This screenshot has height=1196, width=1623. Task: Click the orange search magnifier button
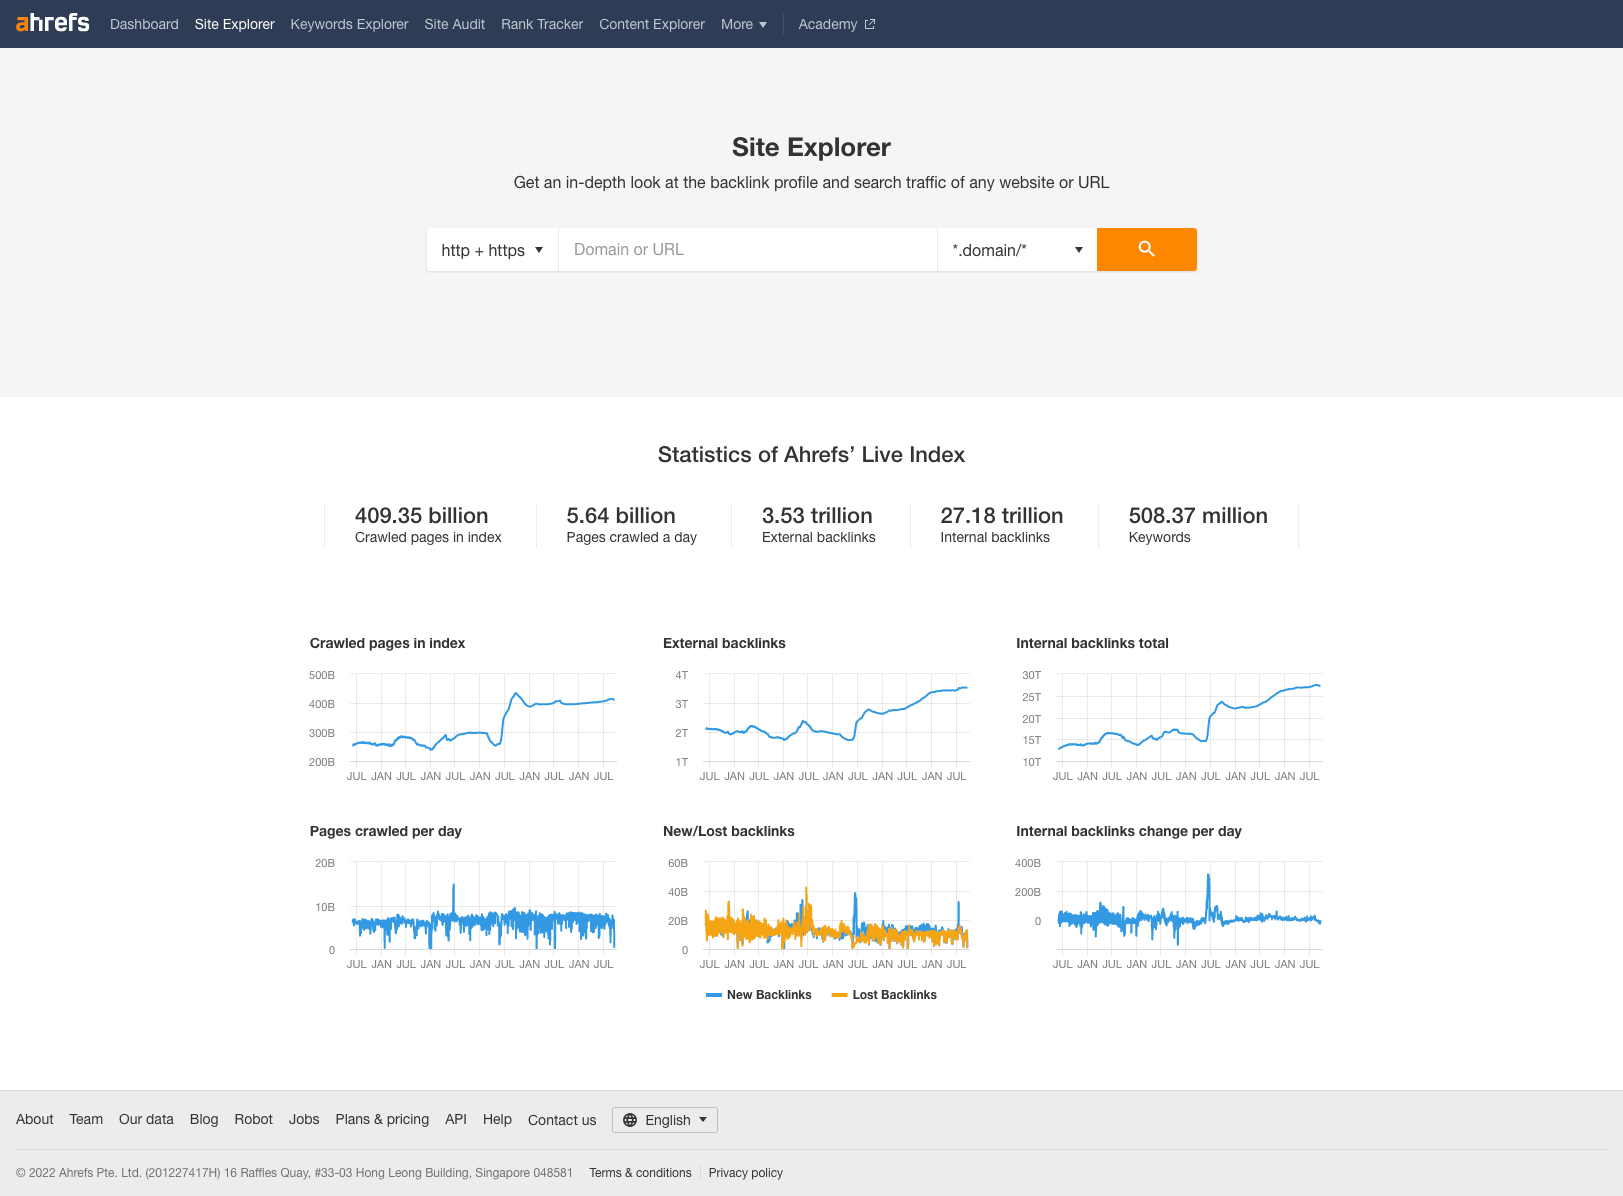click(1146, 249)
